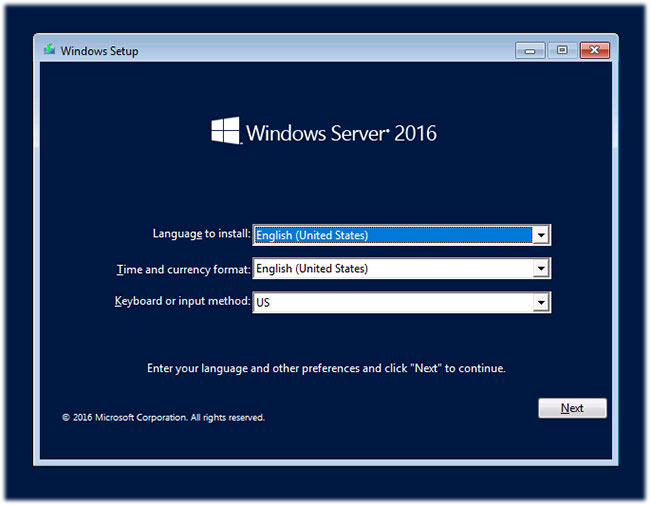Screen dimensions: 650x505
Task: Click the 'Enter your language' instruction text
Action: click(x=326, y=368)
